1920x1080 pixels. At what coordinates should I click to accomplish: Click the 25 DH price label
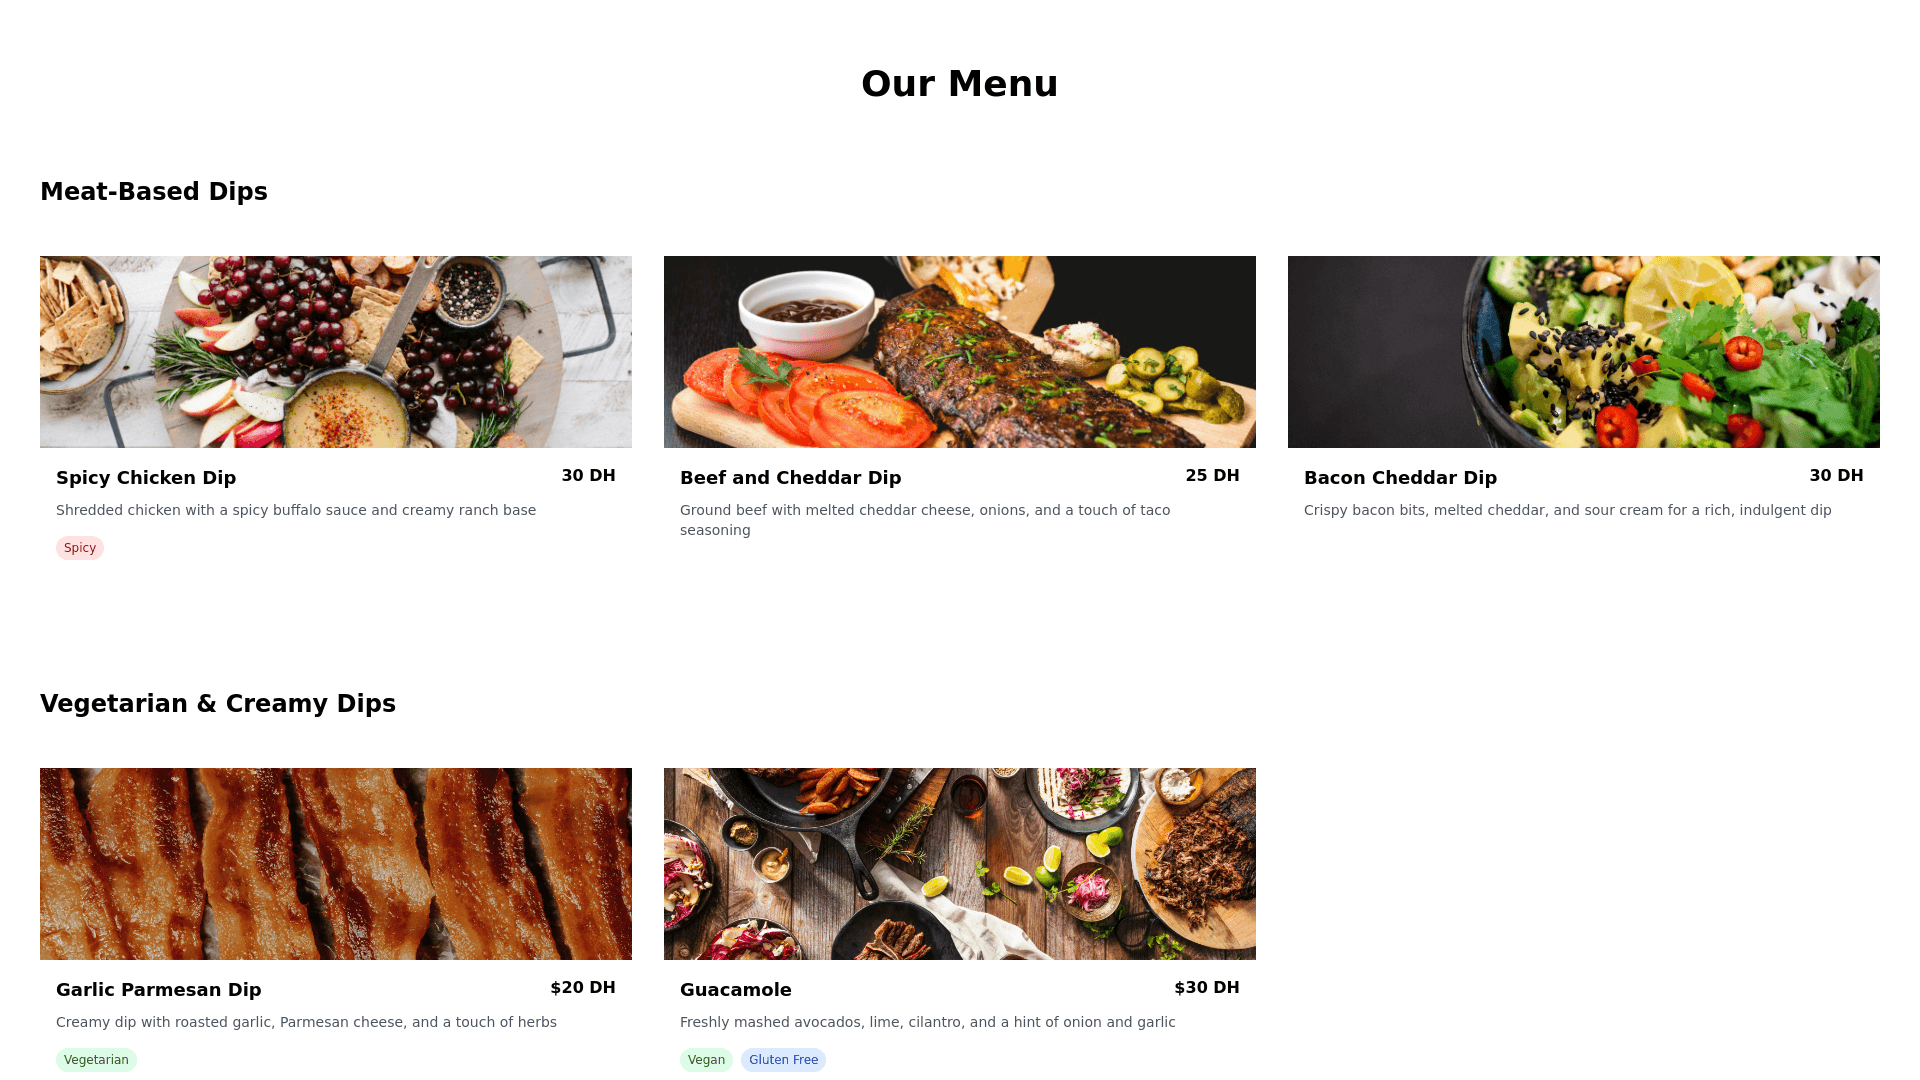coord(1212,476)
